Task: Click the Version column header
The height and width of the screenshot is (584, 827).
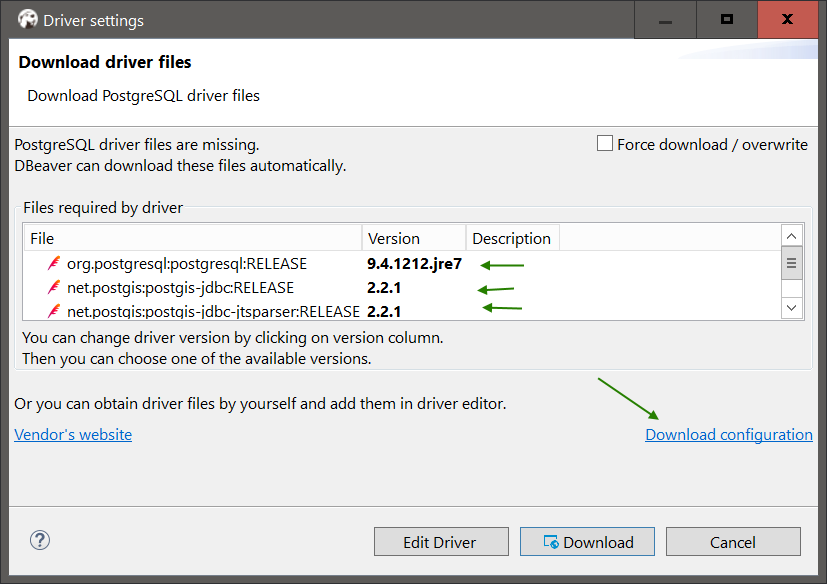Action: coord(414,238)
